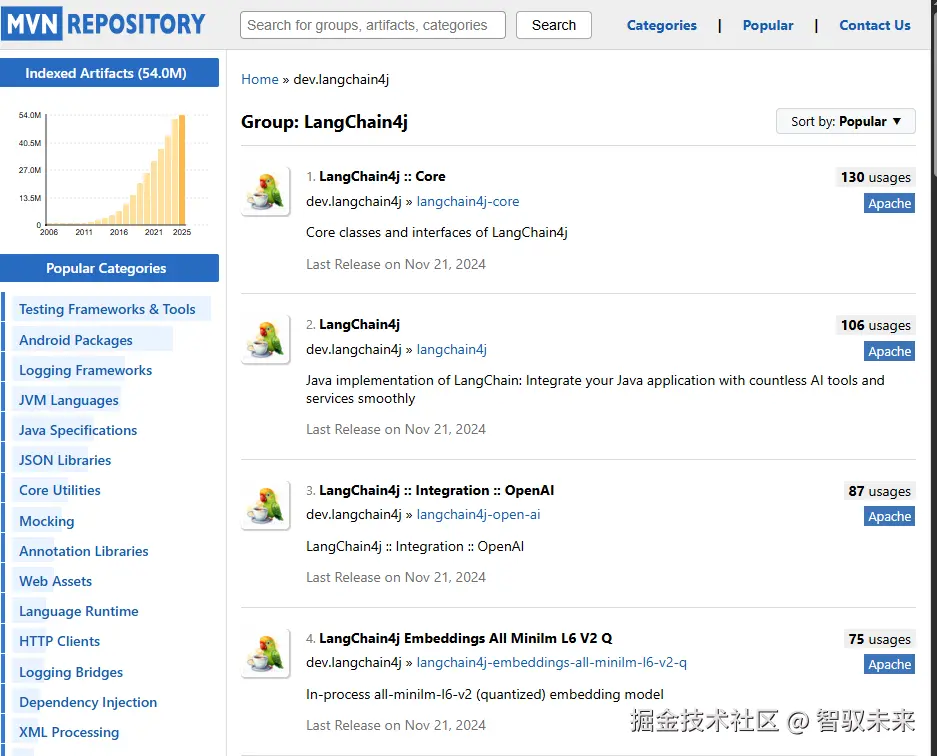Click the MVN Repository logo
The image size is (937, 756).
tap(103, 24)
